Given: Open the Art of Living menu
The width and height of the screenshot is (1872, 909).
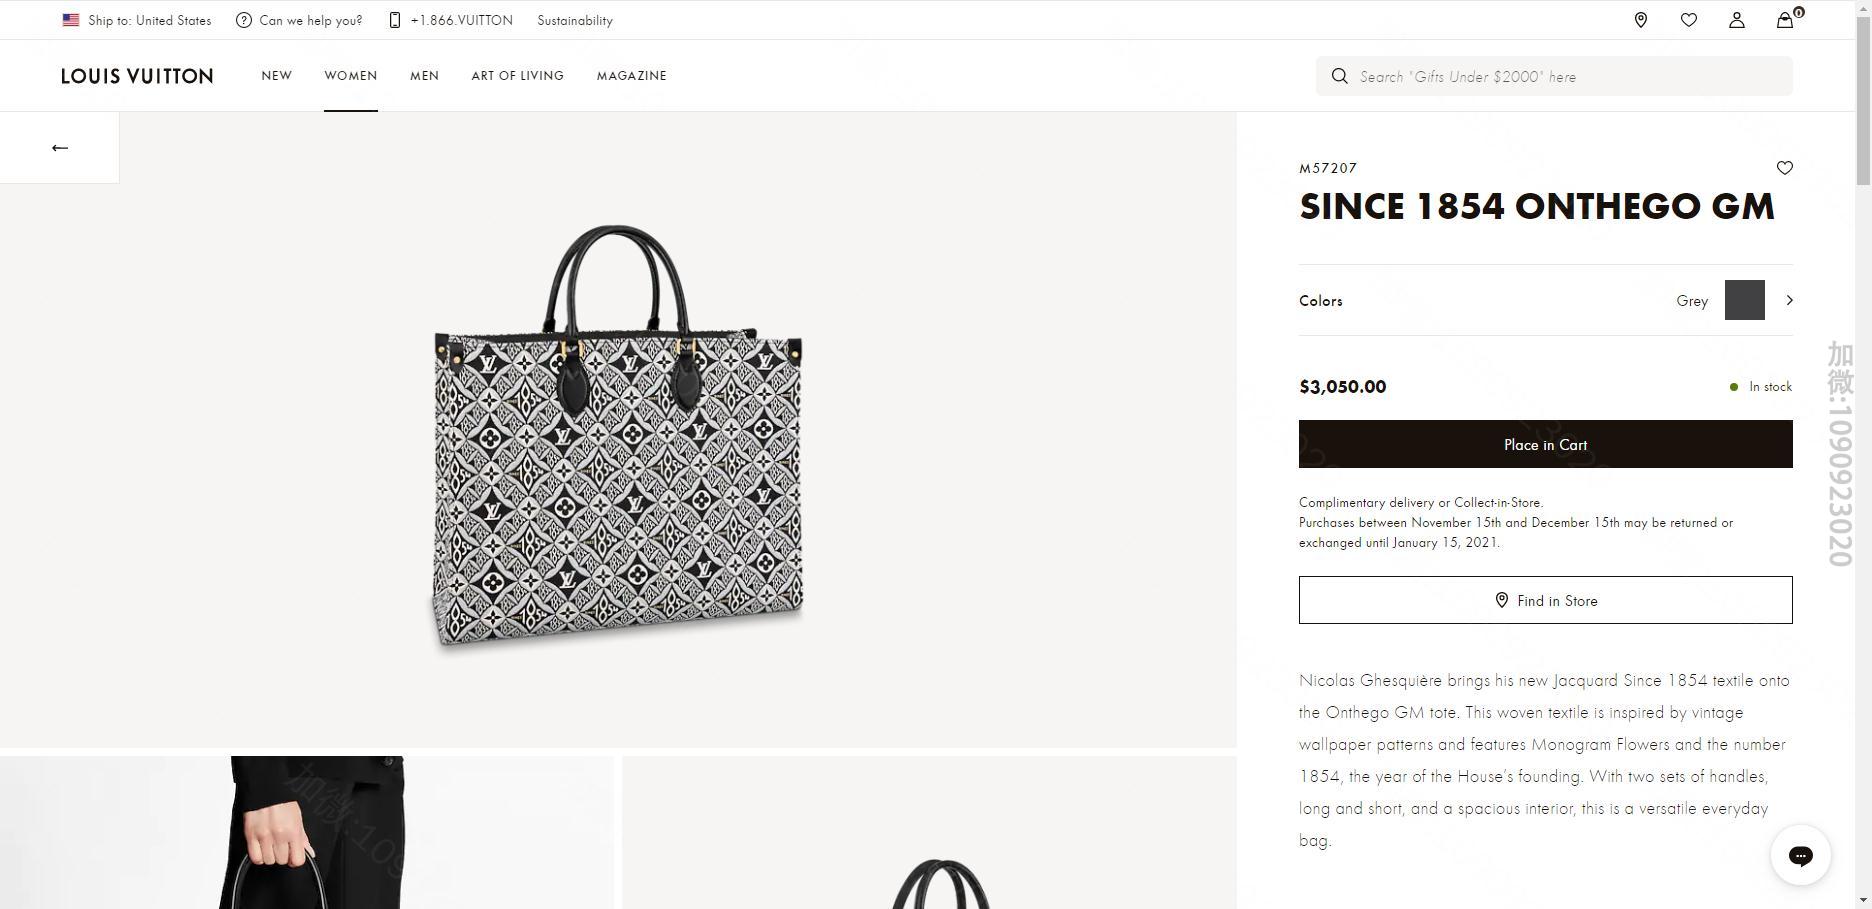Looking at the screenshot, I should point(517,76).
